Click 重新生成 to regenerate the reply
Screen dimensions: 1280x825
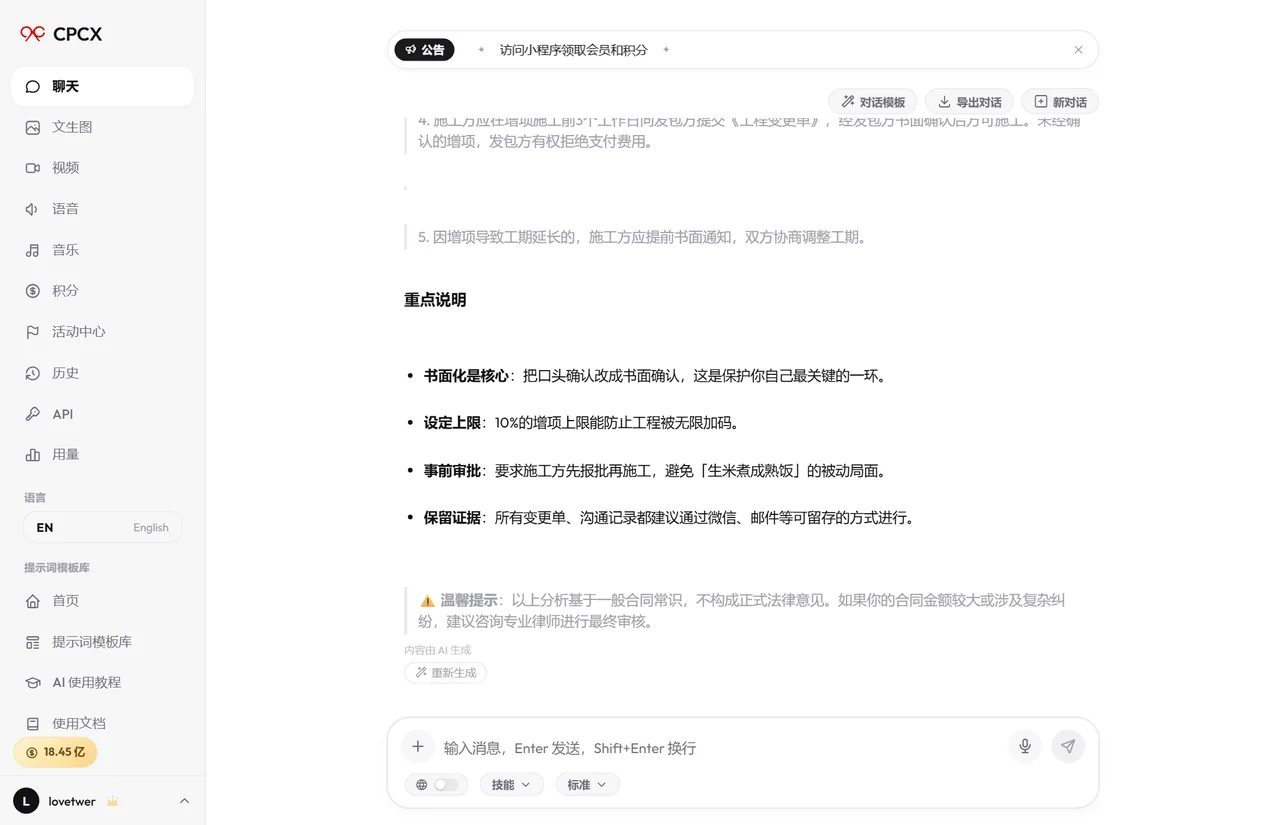point(446,673)
